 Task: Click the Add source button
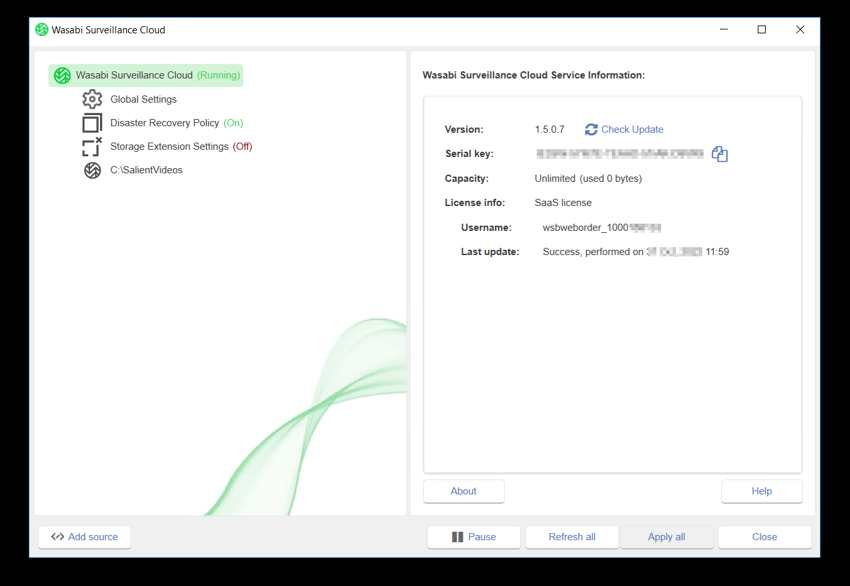pyautogui.click(x=85, y=537)
